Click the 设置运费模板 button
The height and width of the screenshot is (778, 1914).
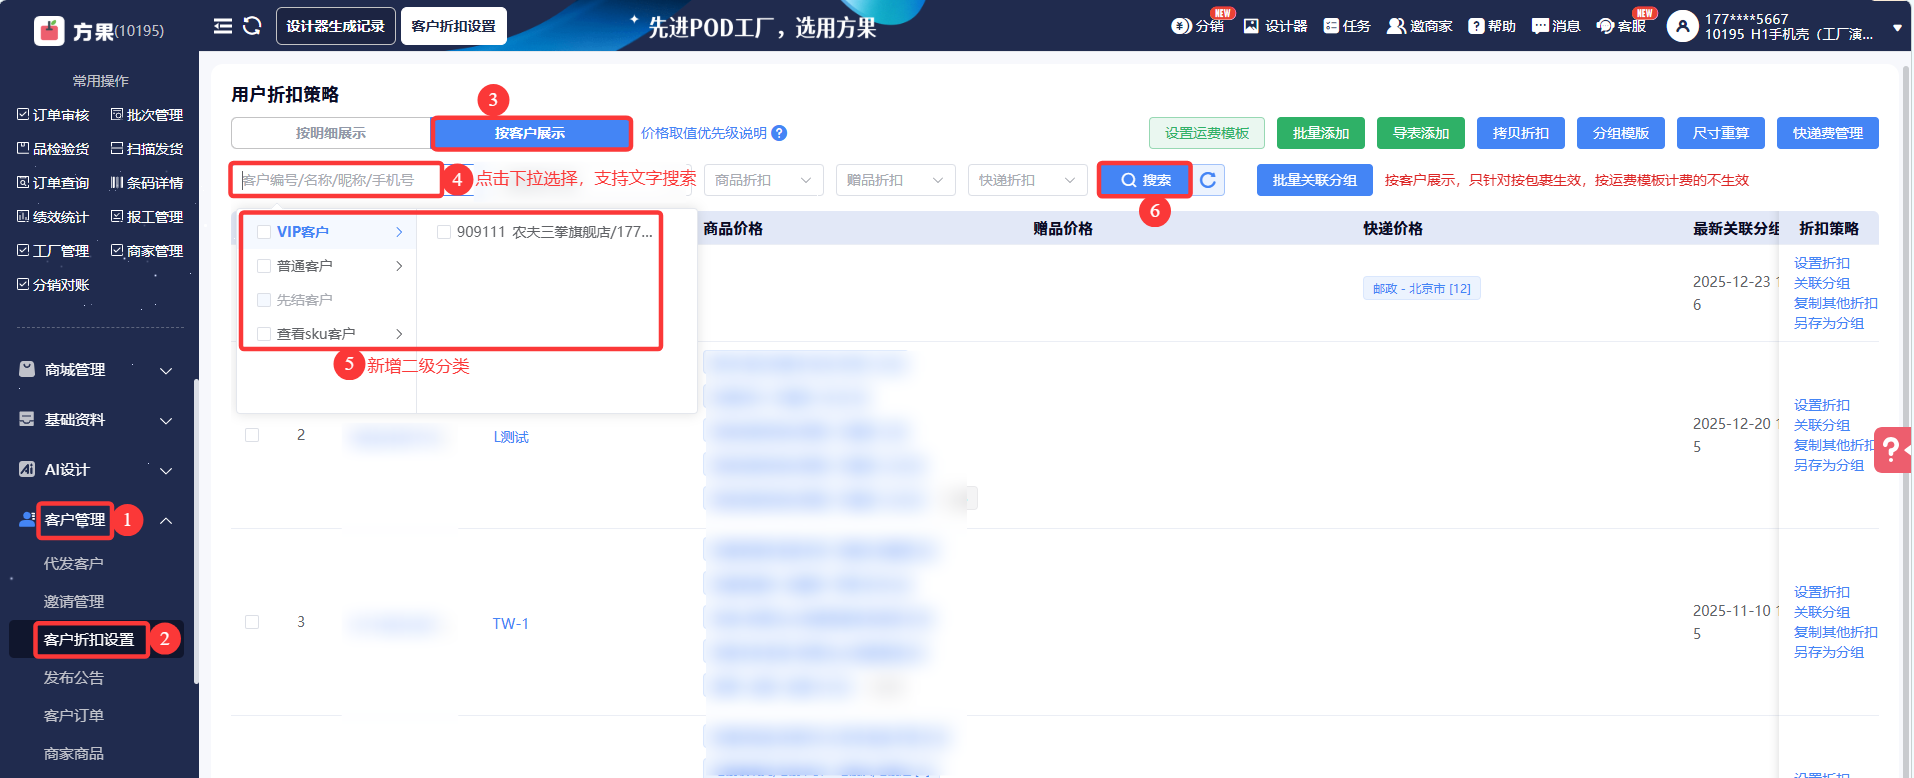pos(1207,133)
